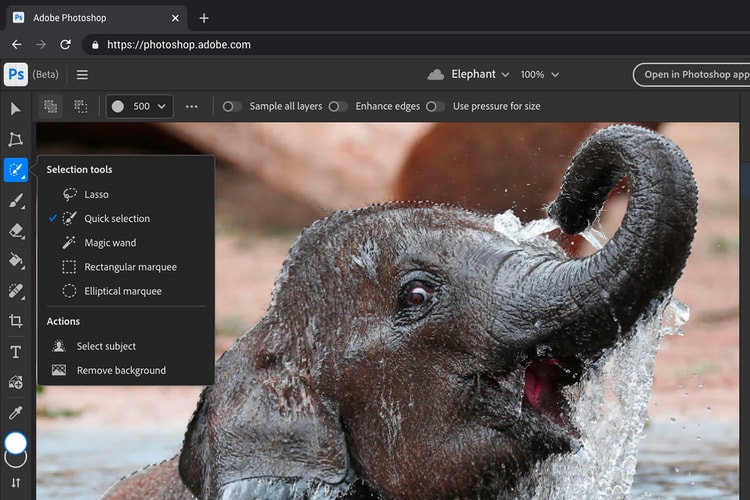Viewport: 750px width, 500px height.
Task: Choose Add to selection mode
Action: pos(51,106)
